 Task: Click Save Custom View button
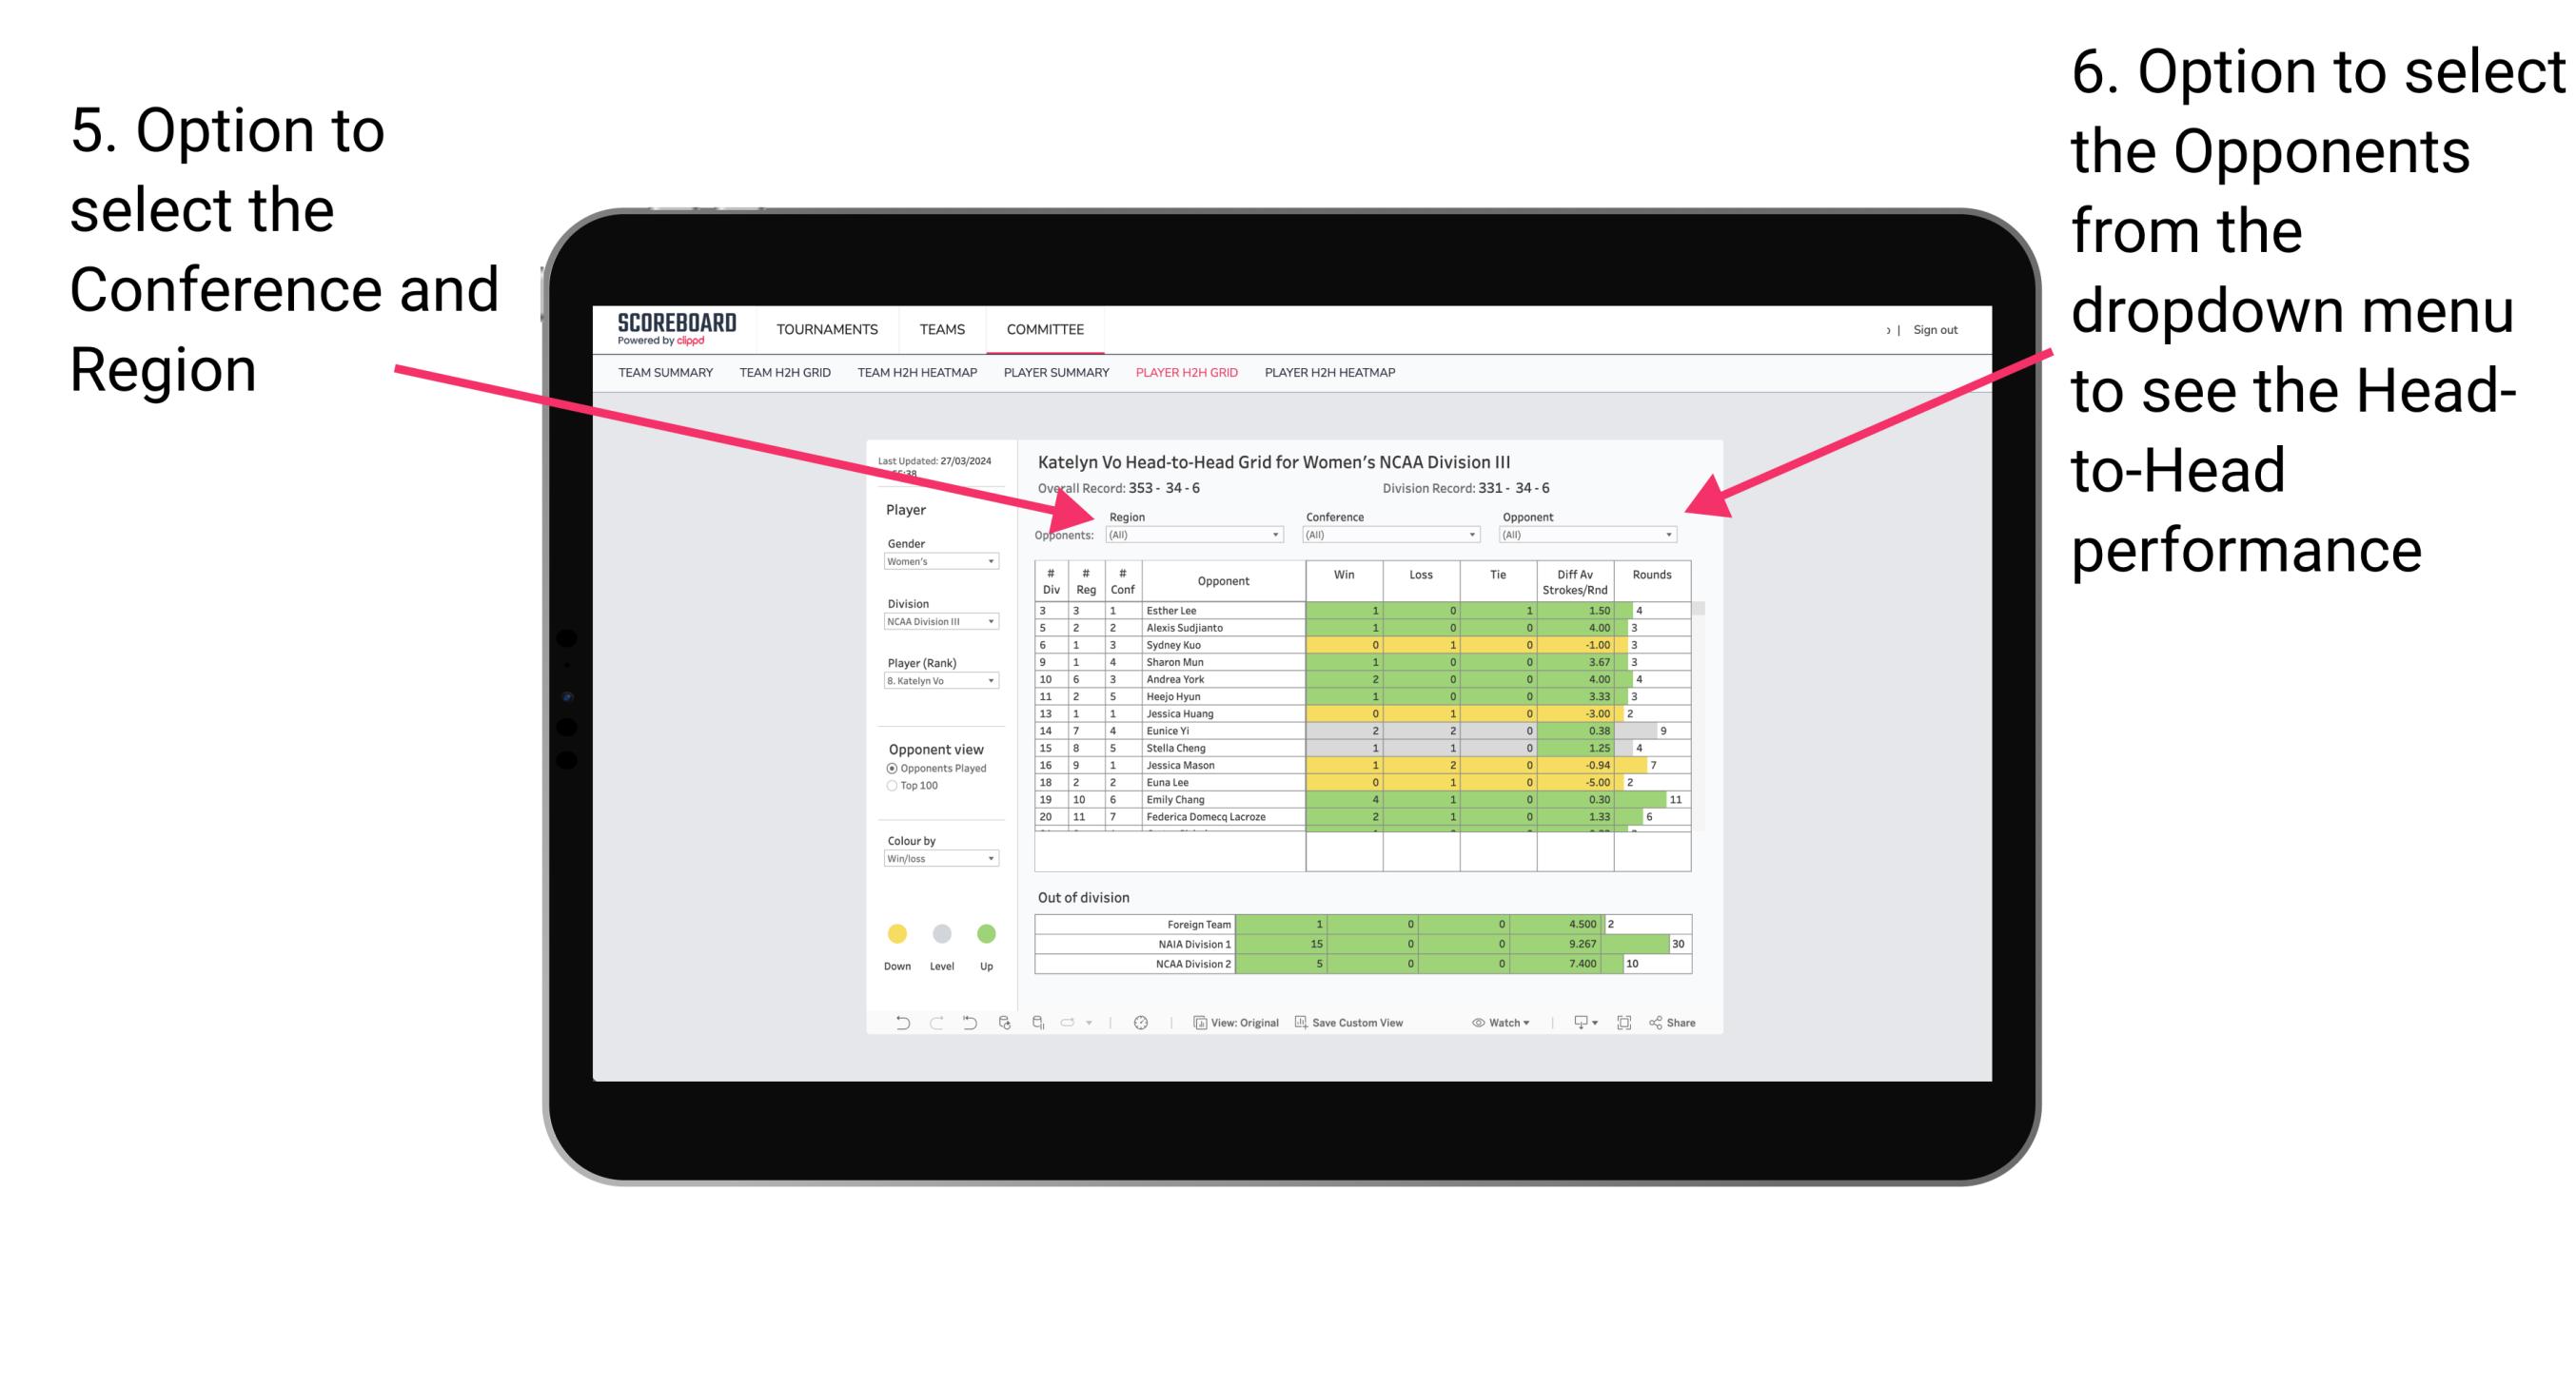pos(1383,1025)
